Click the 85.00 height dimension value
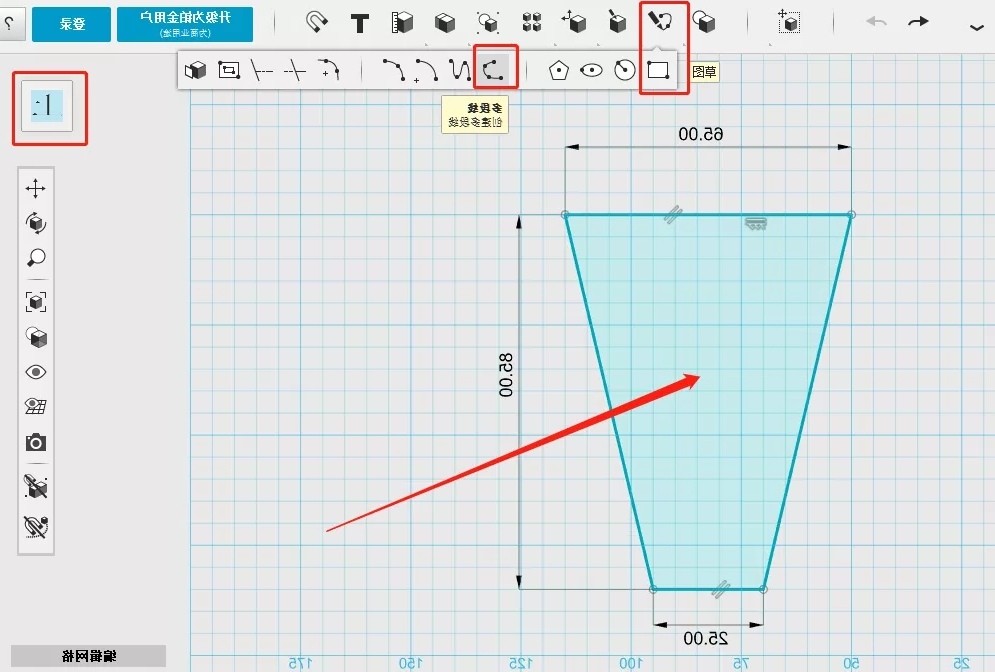995x672 pixels. (x=505, y=375)
